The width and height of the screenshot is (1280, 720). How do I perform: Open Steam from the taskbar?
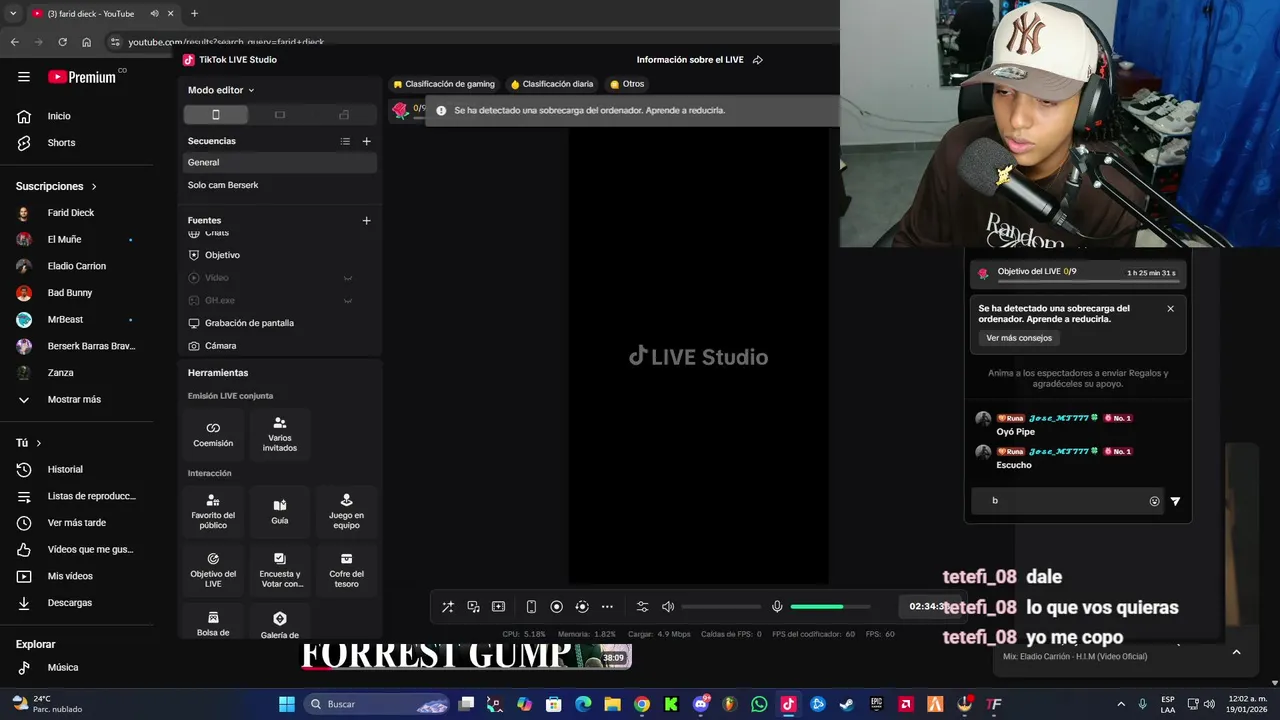pyautogui.click(x=846, y=704)
